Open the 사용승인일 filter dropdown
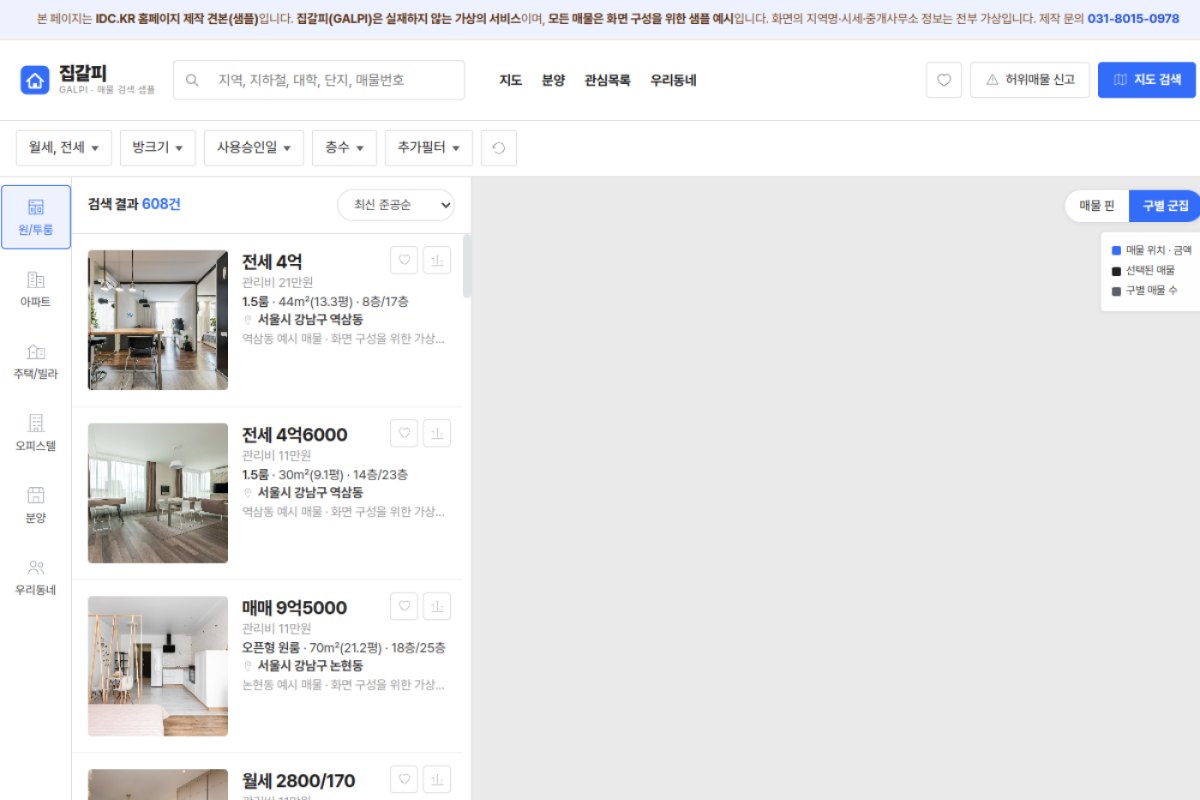 [254, 148]
